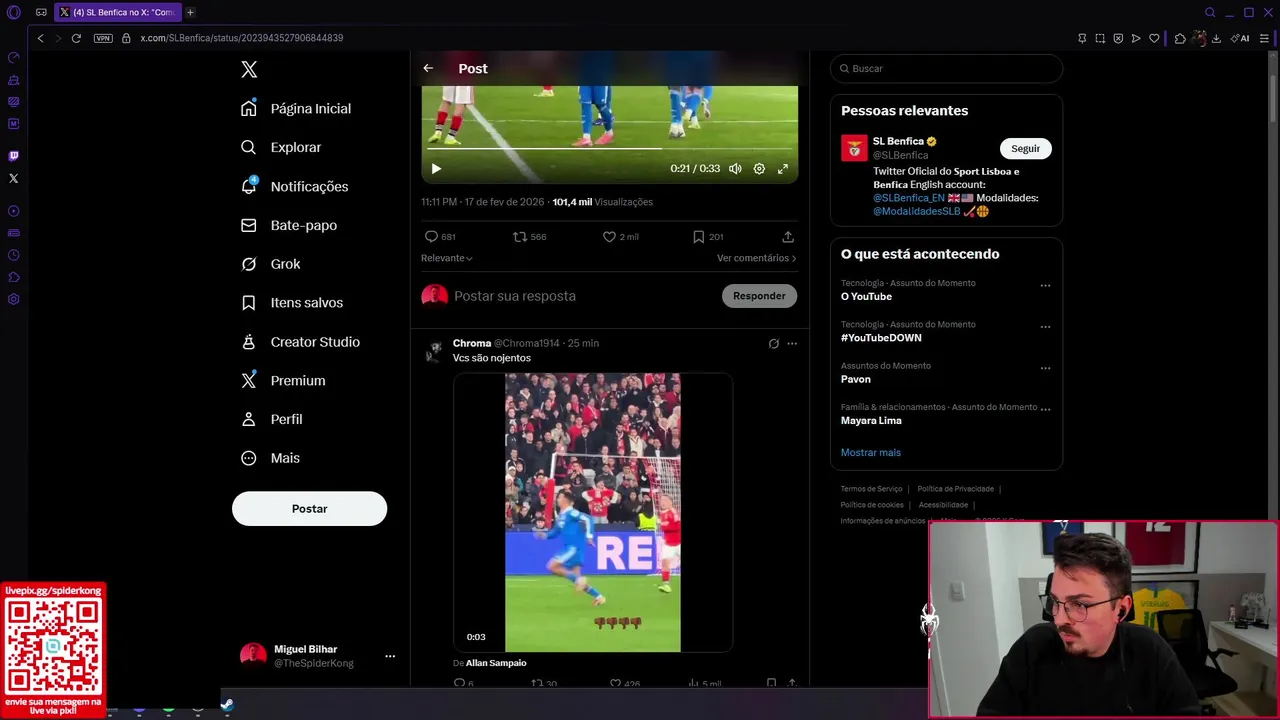Click ad blocker shield icon
This screenshot has height=720, width=1280.
[1118, 38]
